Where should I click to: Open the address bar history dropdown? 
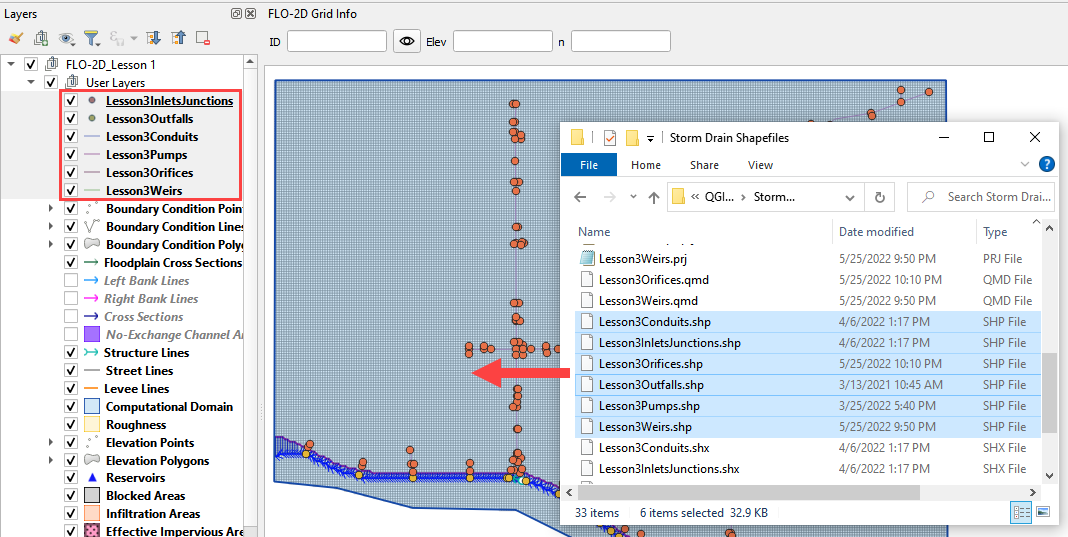point(850,197)
